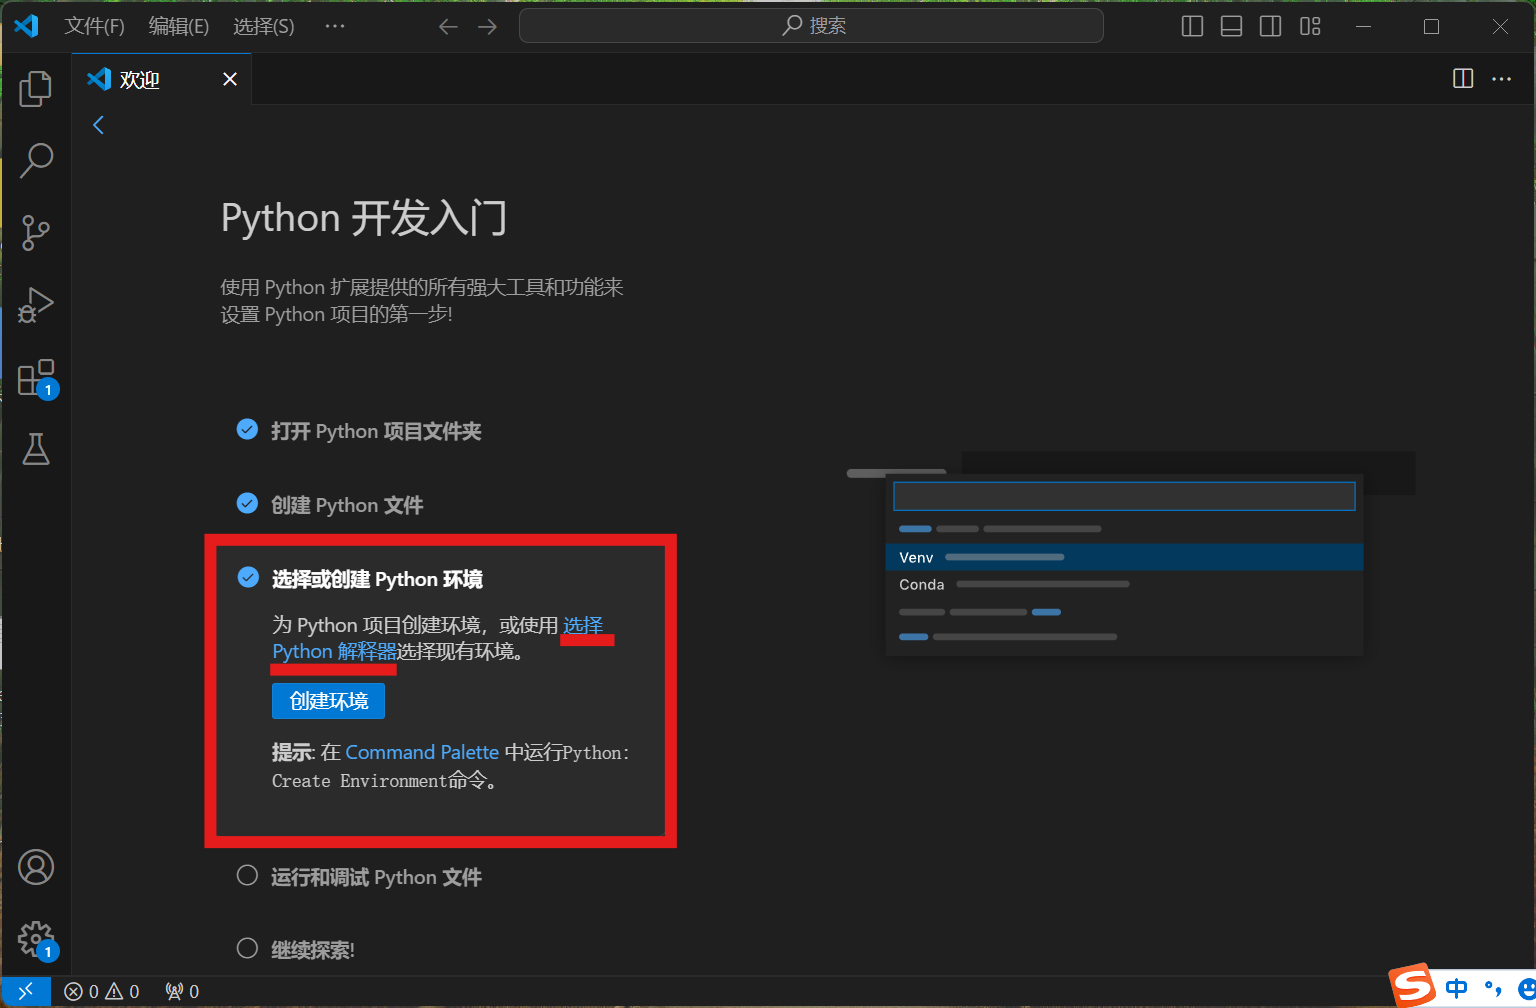Screen dimensions: 1536x1008
Task: Click the Python 开发入门 title
Action: click(364, 218)
